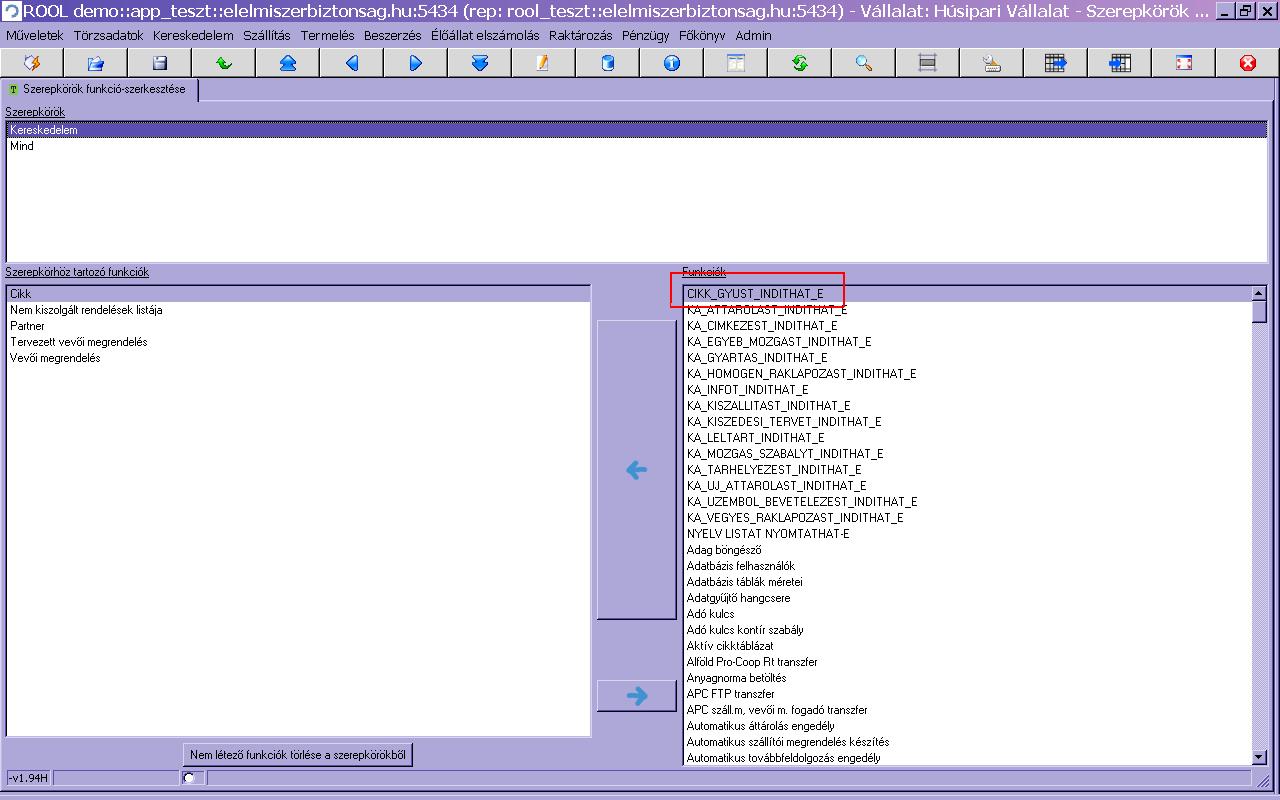Viewport: 1280px width, 800px height.
Task: Click 'Nem létező funkciók törlése a szerepkörökből' button
Action: (x=298, y=755)
